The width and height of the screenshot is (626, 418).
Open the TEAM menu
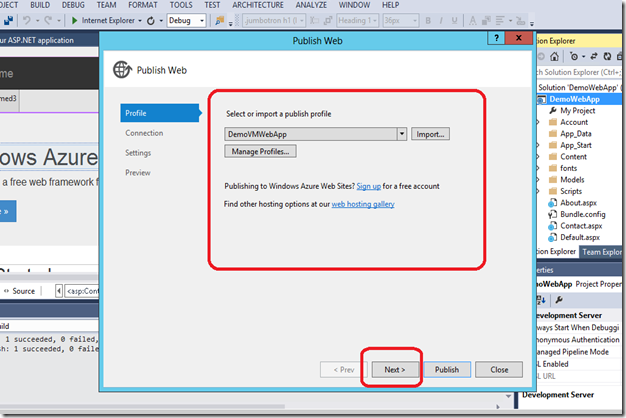pos(107,5)
